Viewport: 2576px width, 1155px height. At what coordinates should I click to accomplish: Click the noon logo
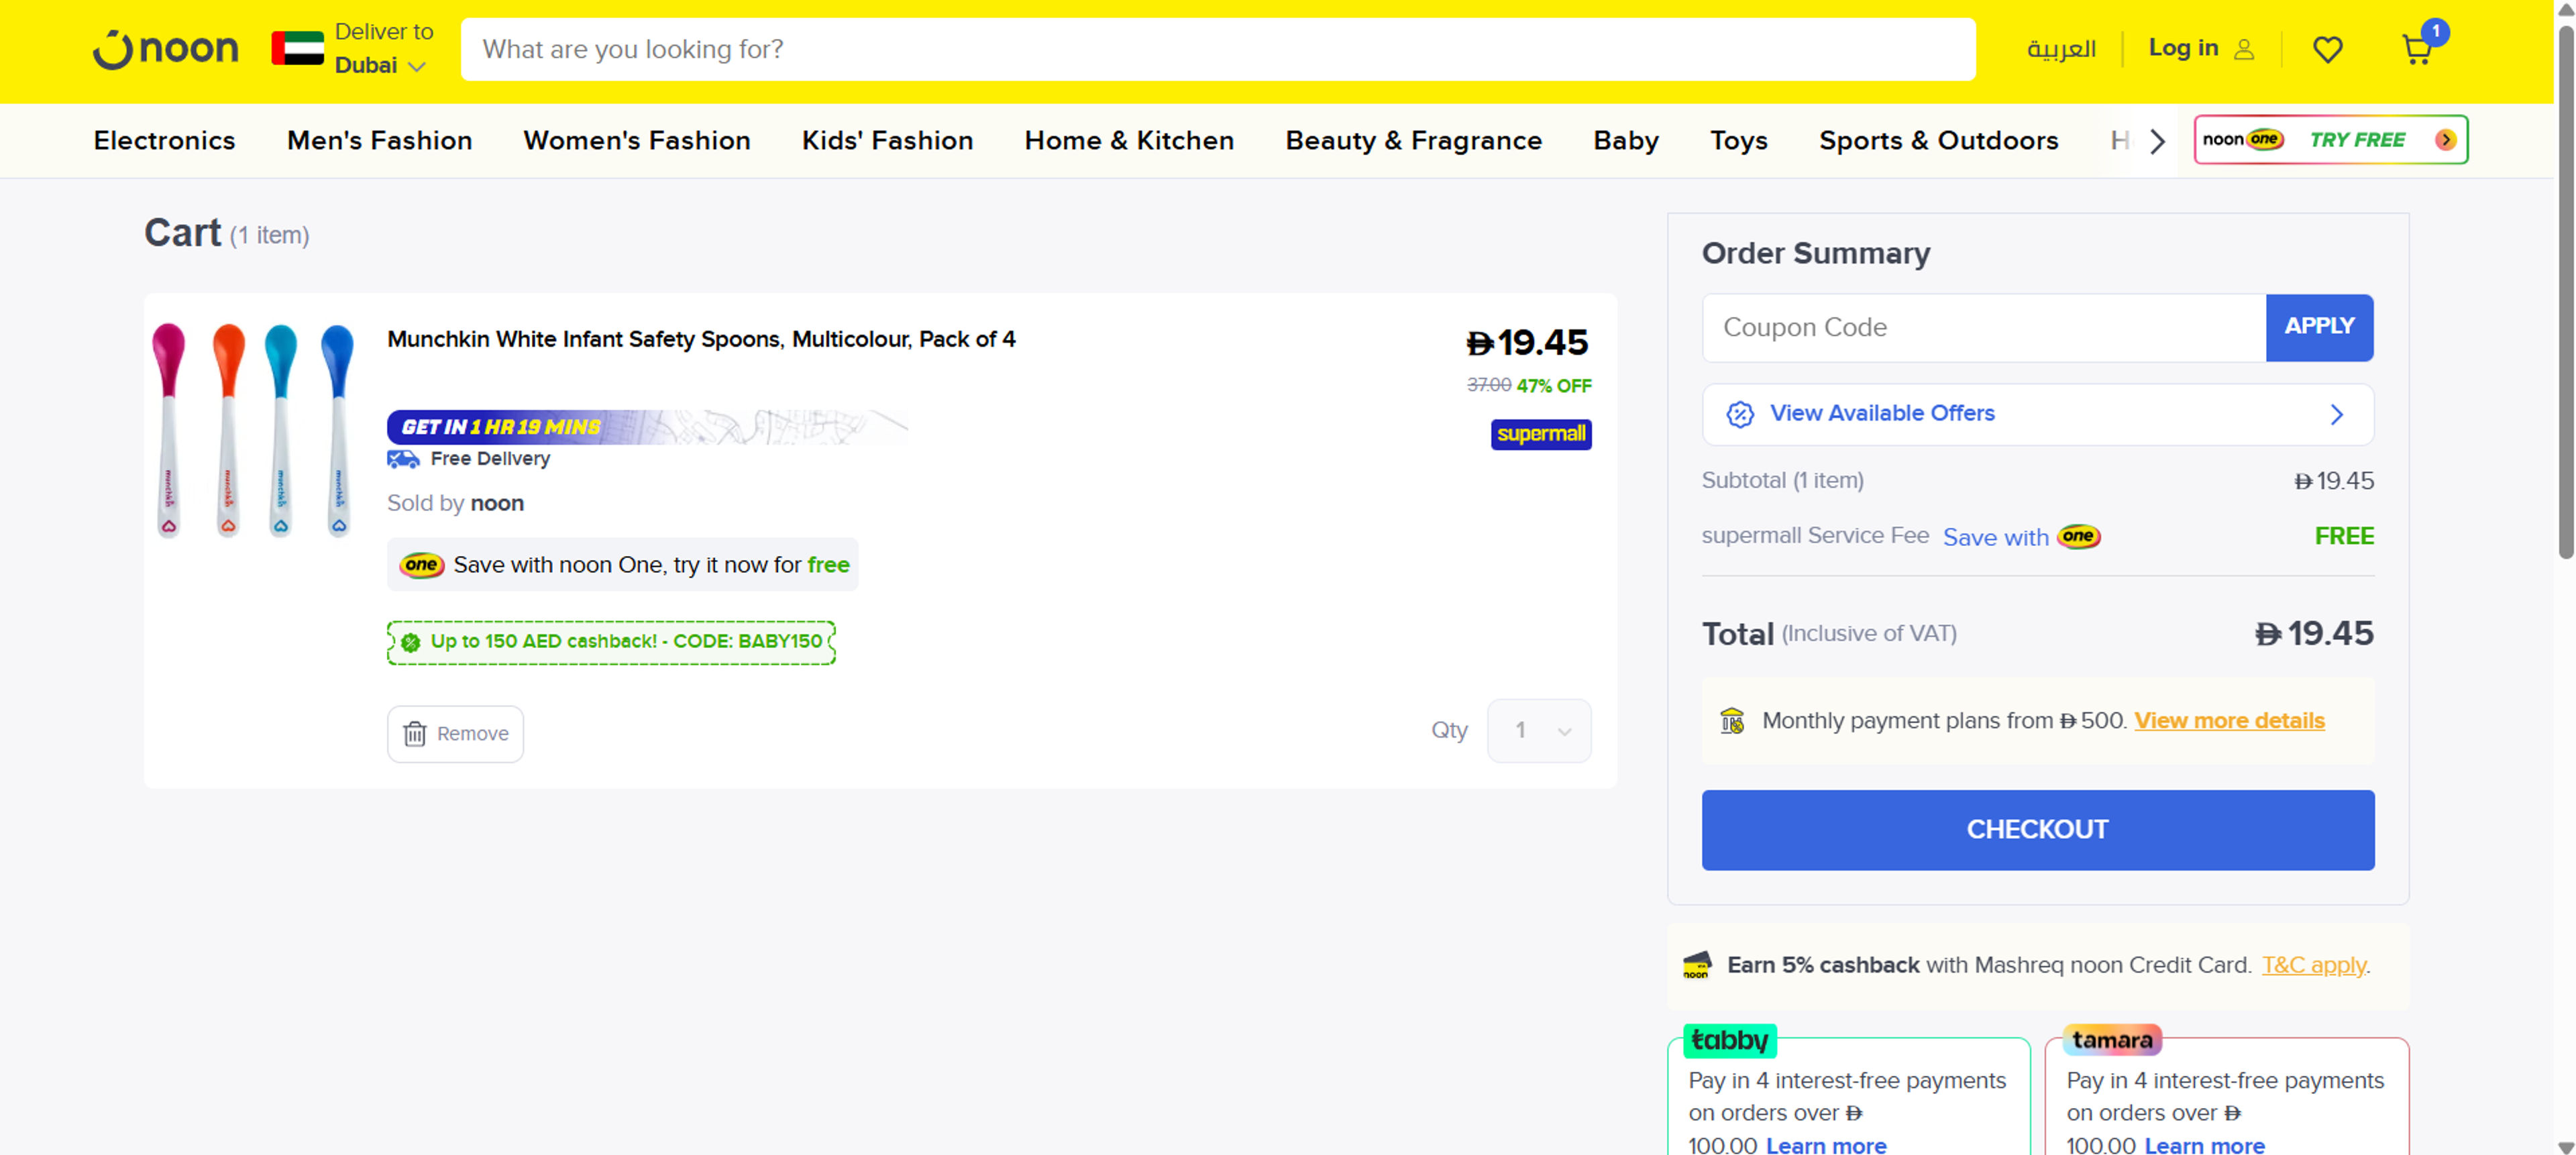coord(166,48)
